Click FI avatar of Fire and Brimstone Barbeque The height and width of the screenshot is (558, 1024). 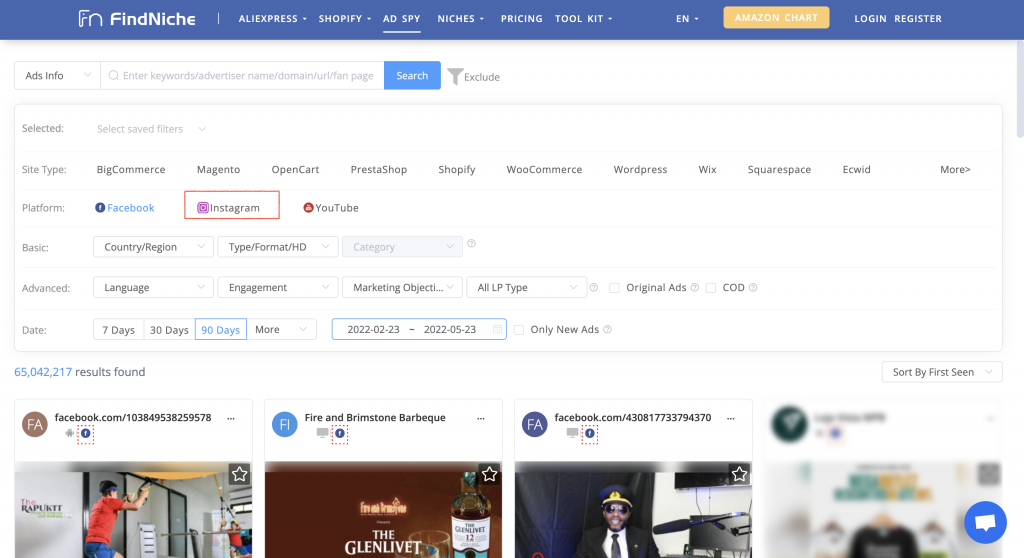[285, 425]
